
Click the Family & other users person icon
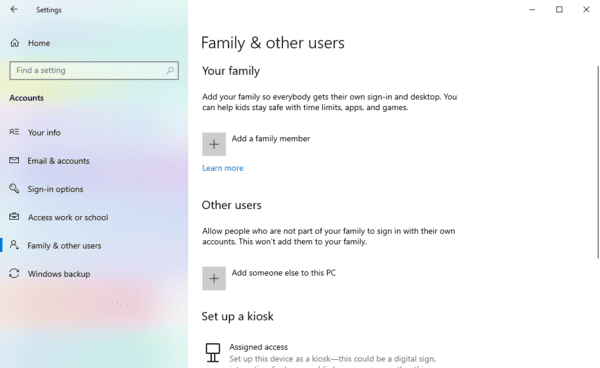pyautogui.click(x=14, y=245)
